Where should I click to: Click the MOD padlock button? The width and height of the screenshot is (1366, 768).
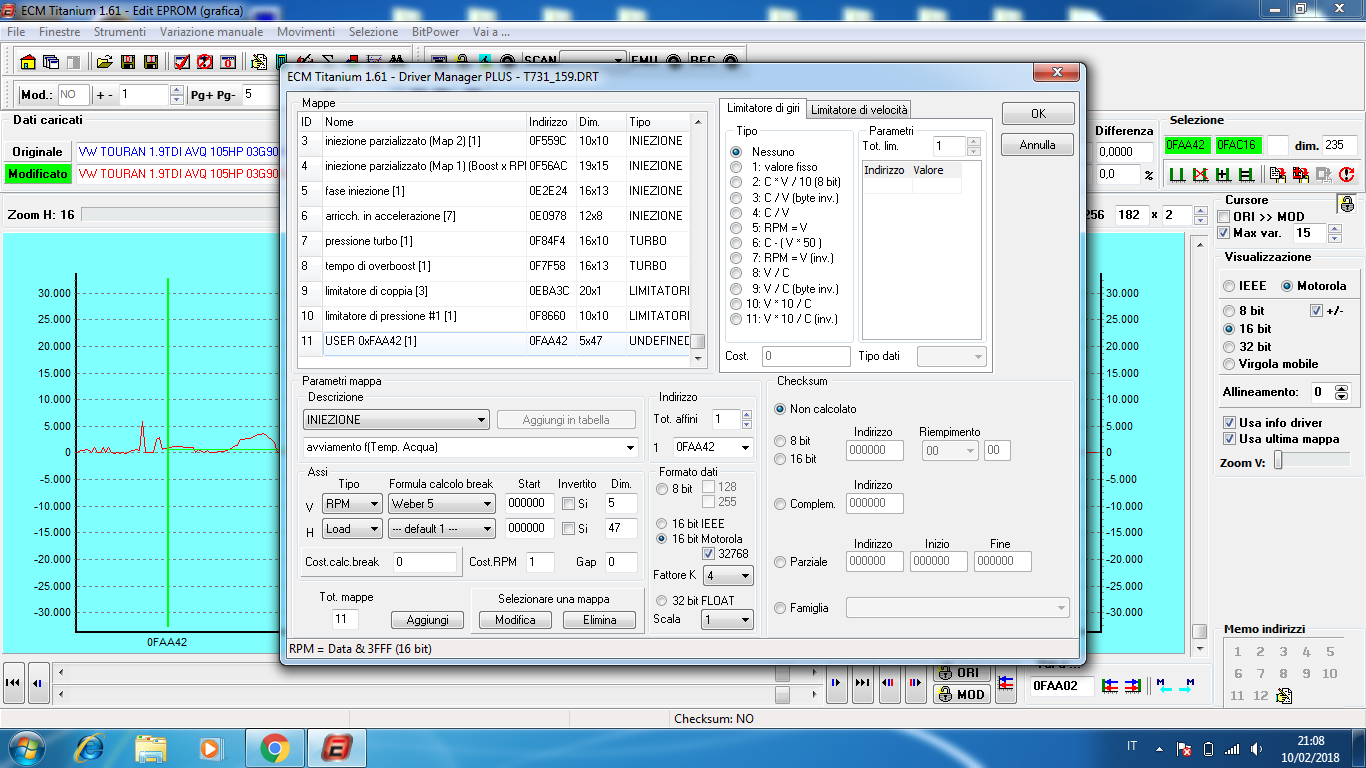pos(962,694)
